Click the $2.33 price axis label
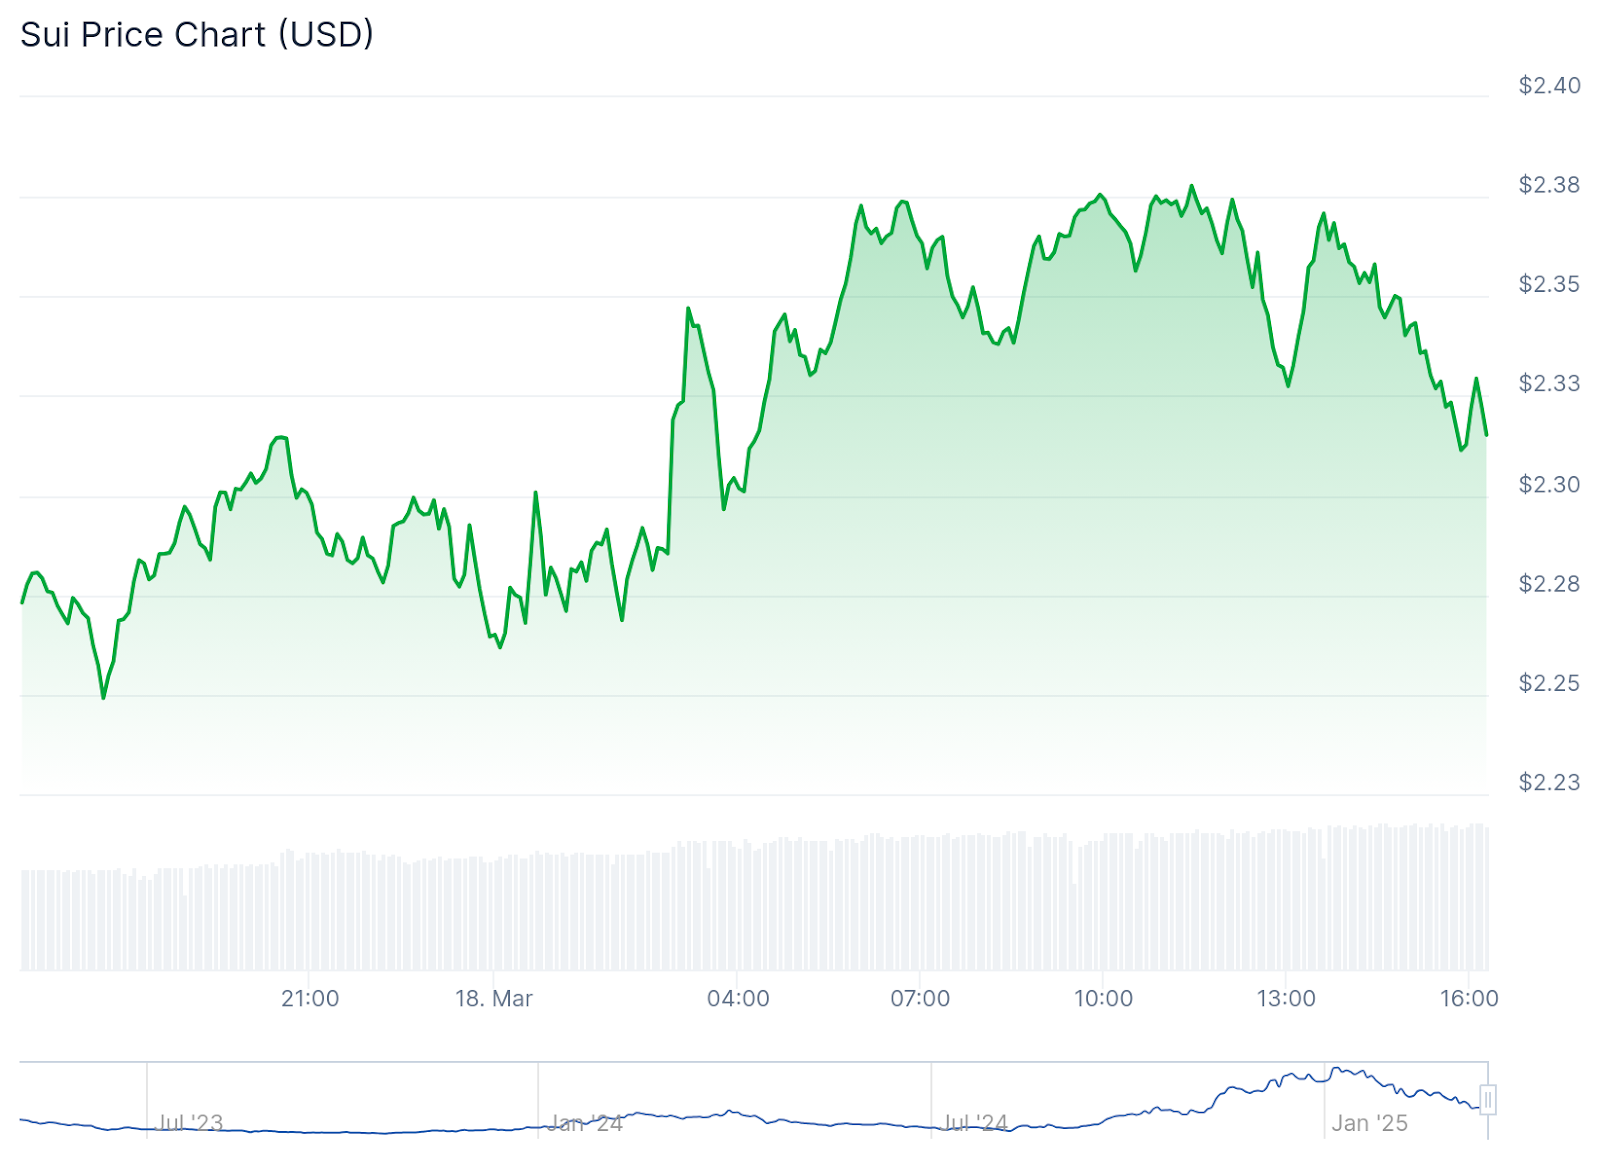 pos(1549,384)
